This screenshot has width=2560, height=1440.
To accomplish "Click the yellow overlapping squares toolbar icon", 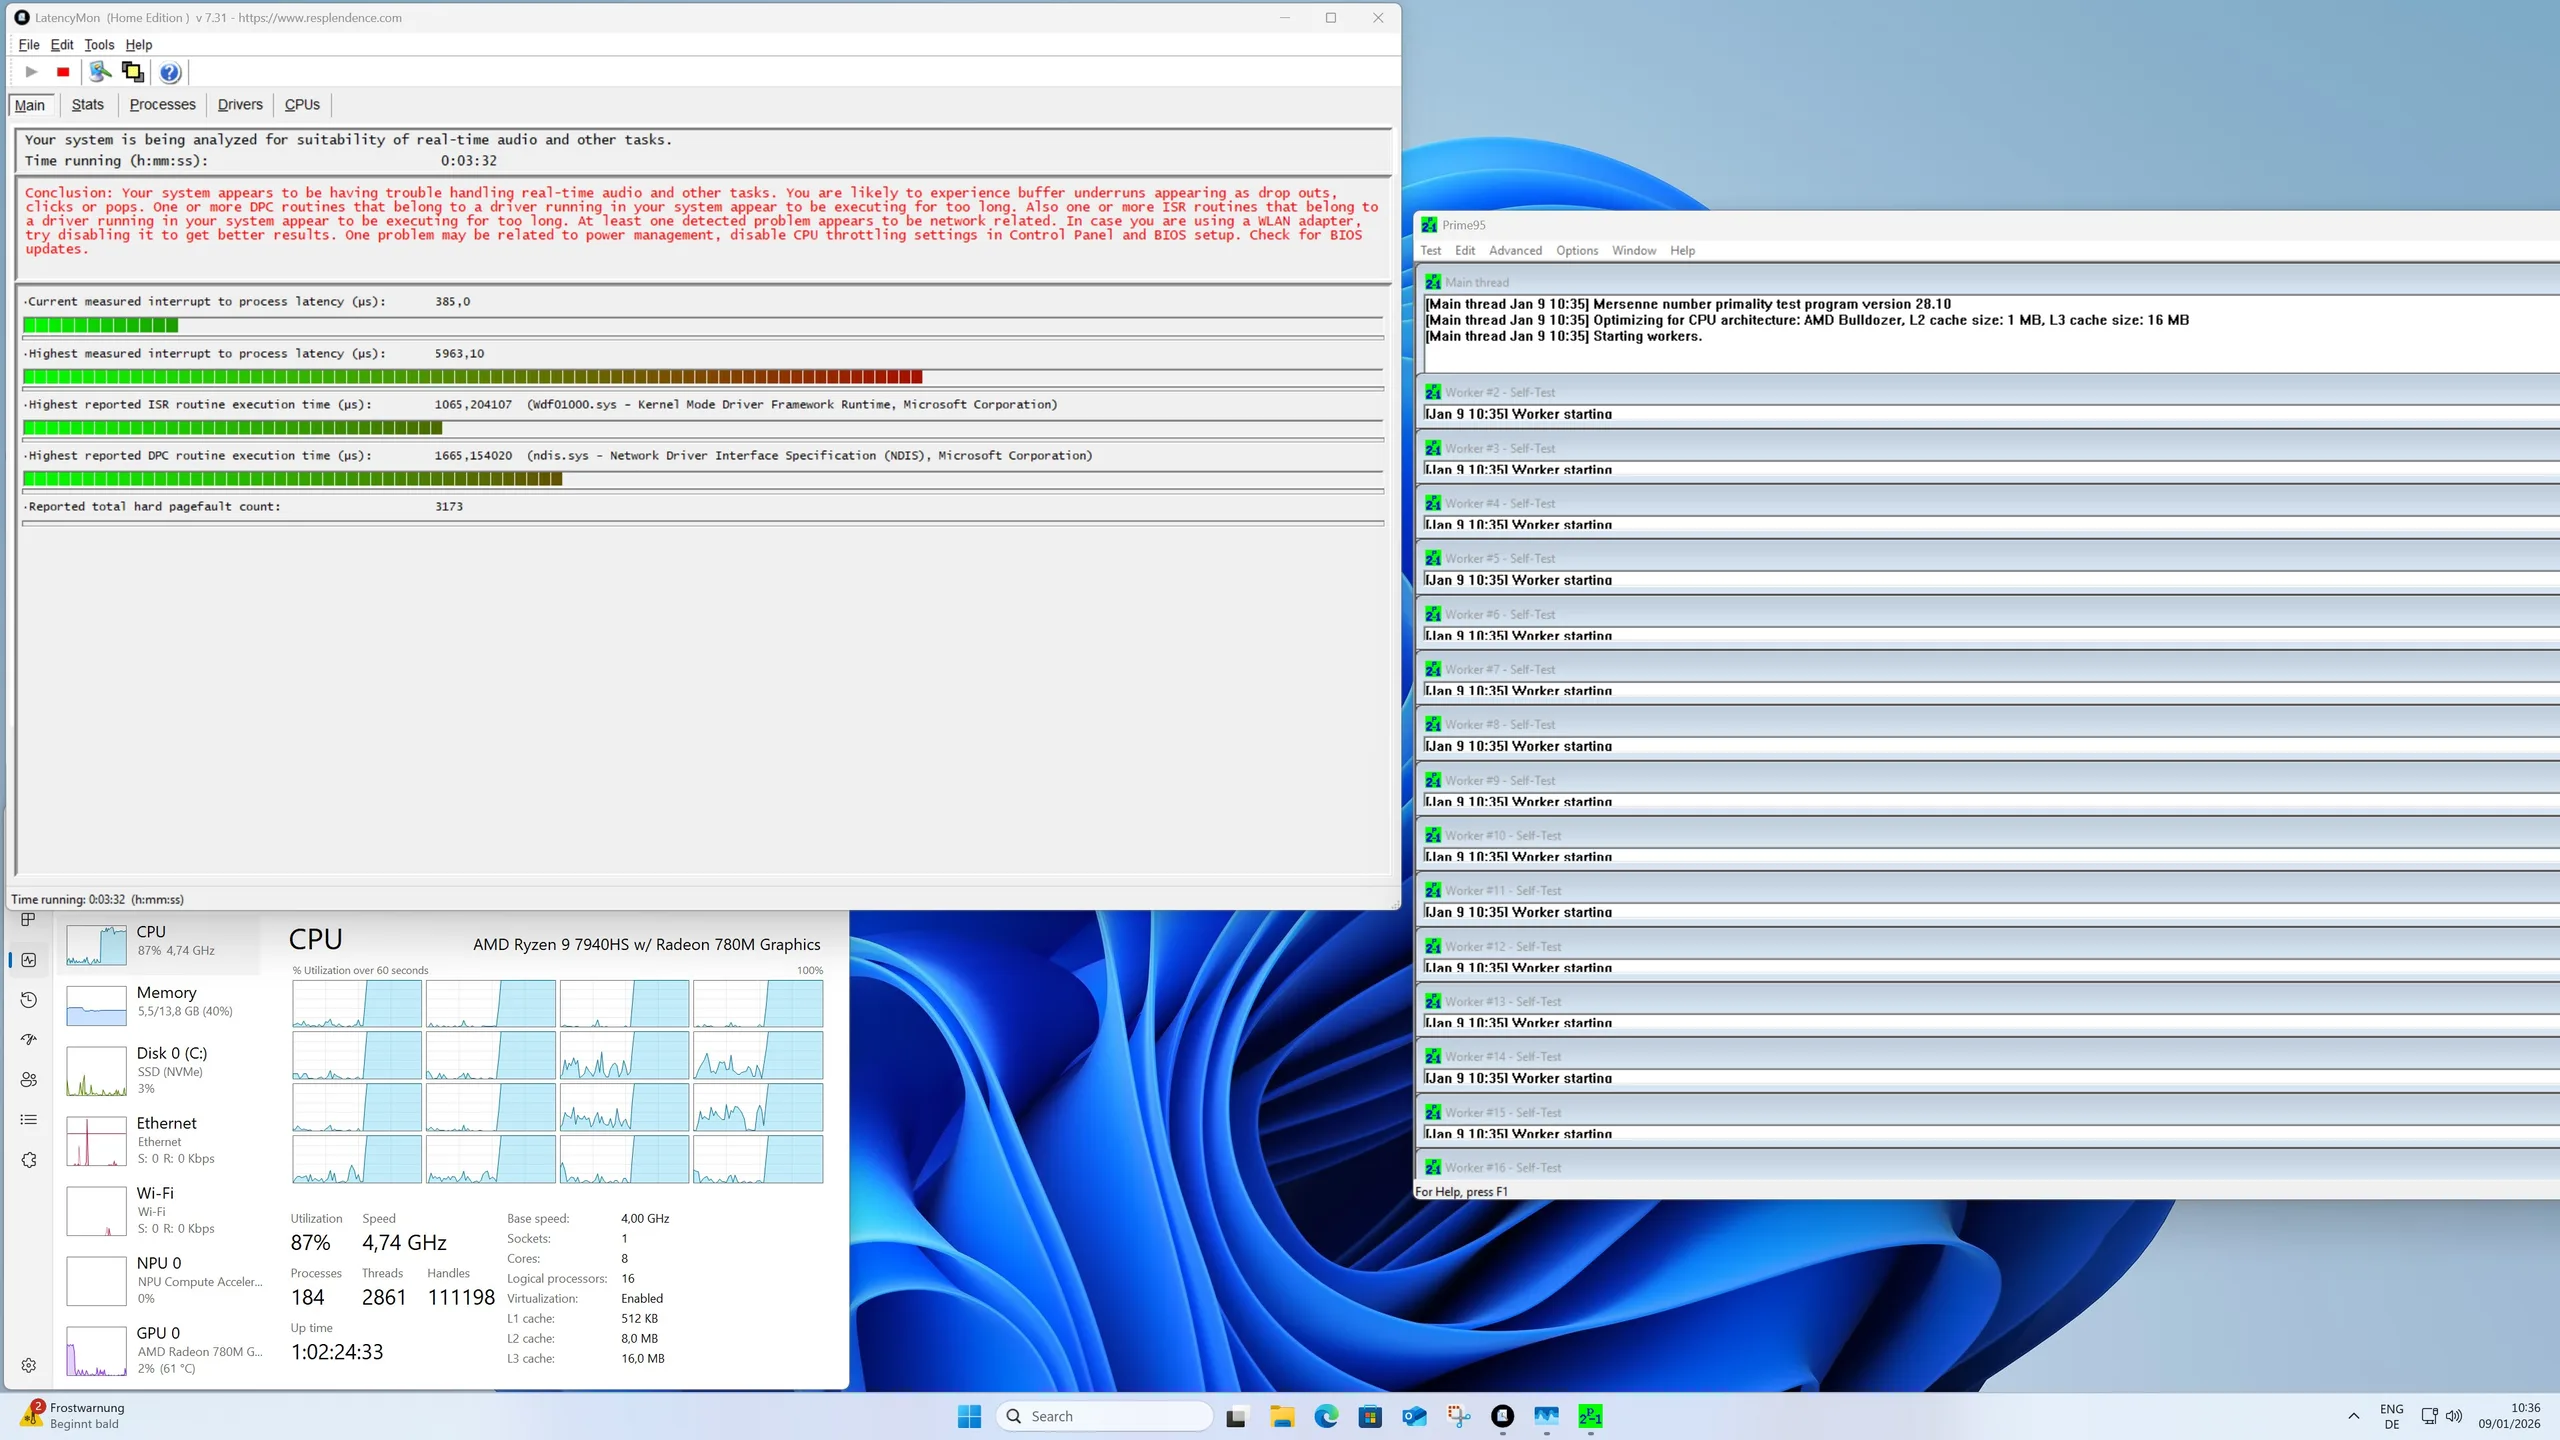I will (132, 72).
